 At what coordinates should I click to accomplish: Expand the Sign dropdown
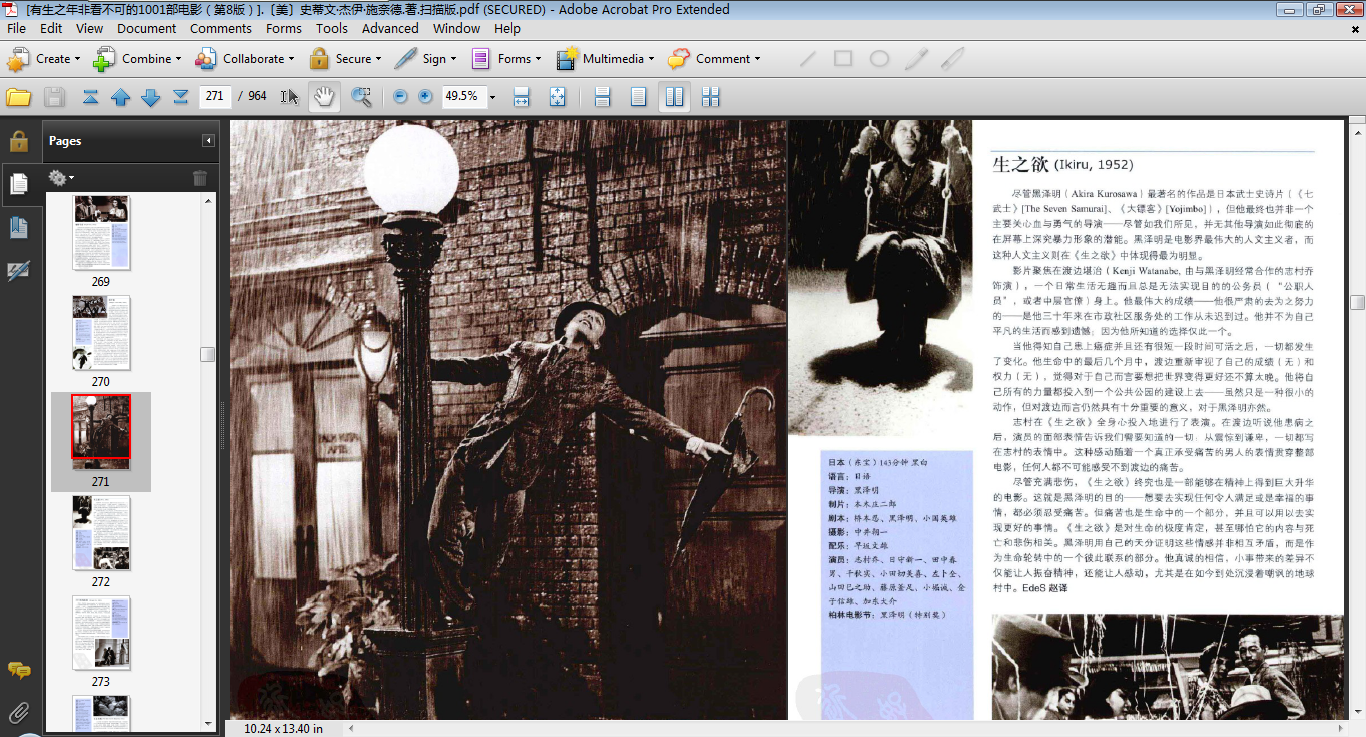[x=425, y=59]
